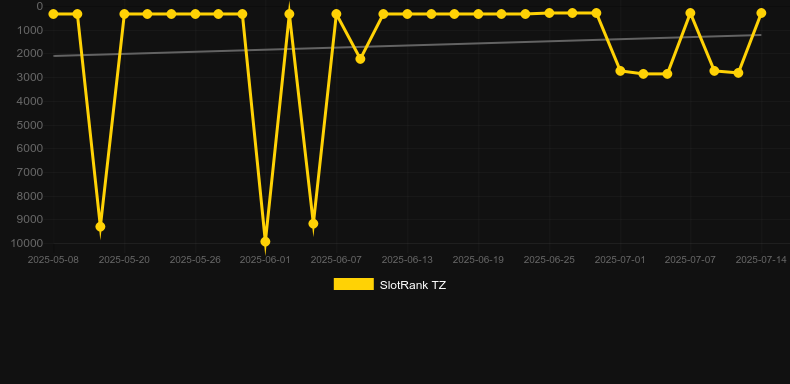Click the 2025-06-25 x-axis label

(549, 260)
